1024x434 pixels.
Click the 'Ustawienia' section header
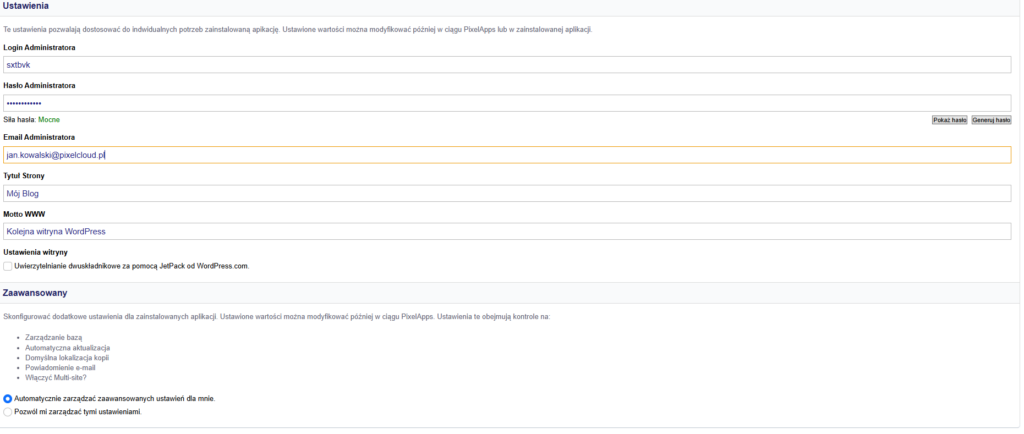tap(26, 6)
